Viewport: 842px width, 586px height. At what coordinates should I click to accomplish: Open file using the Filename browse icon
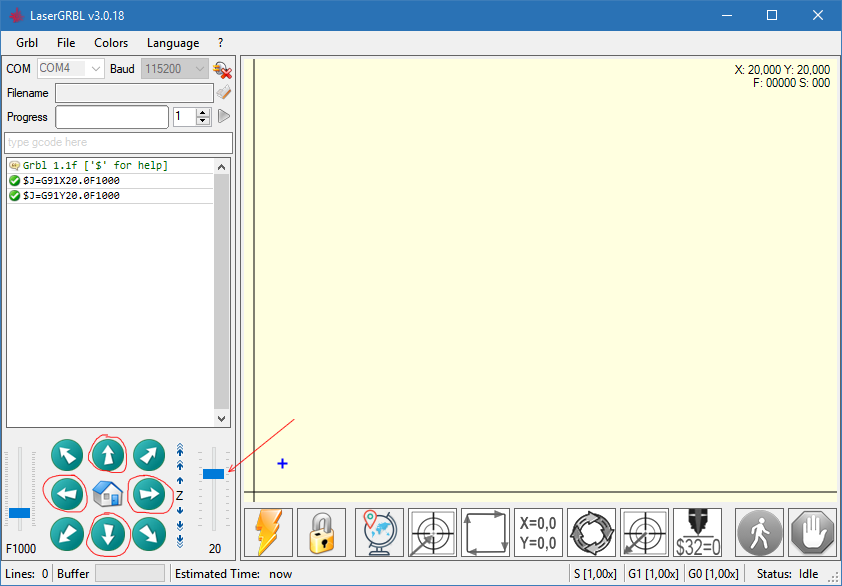(x=223, y=92)
